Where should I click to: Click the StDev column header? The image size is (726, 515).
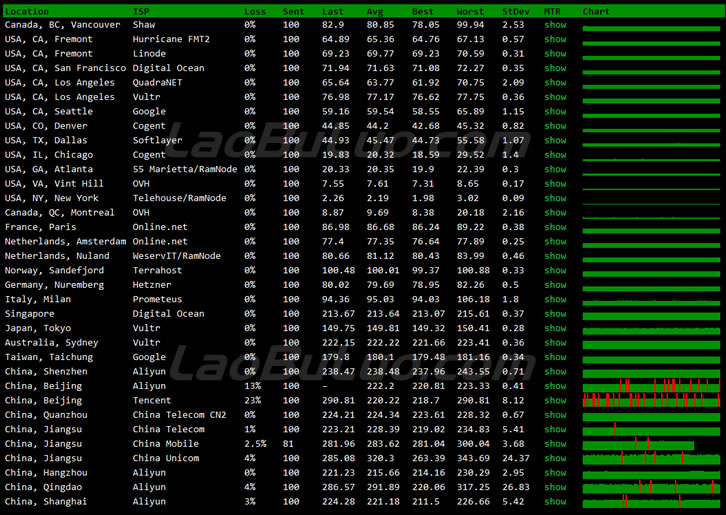click(x=516, y=12)
